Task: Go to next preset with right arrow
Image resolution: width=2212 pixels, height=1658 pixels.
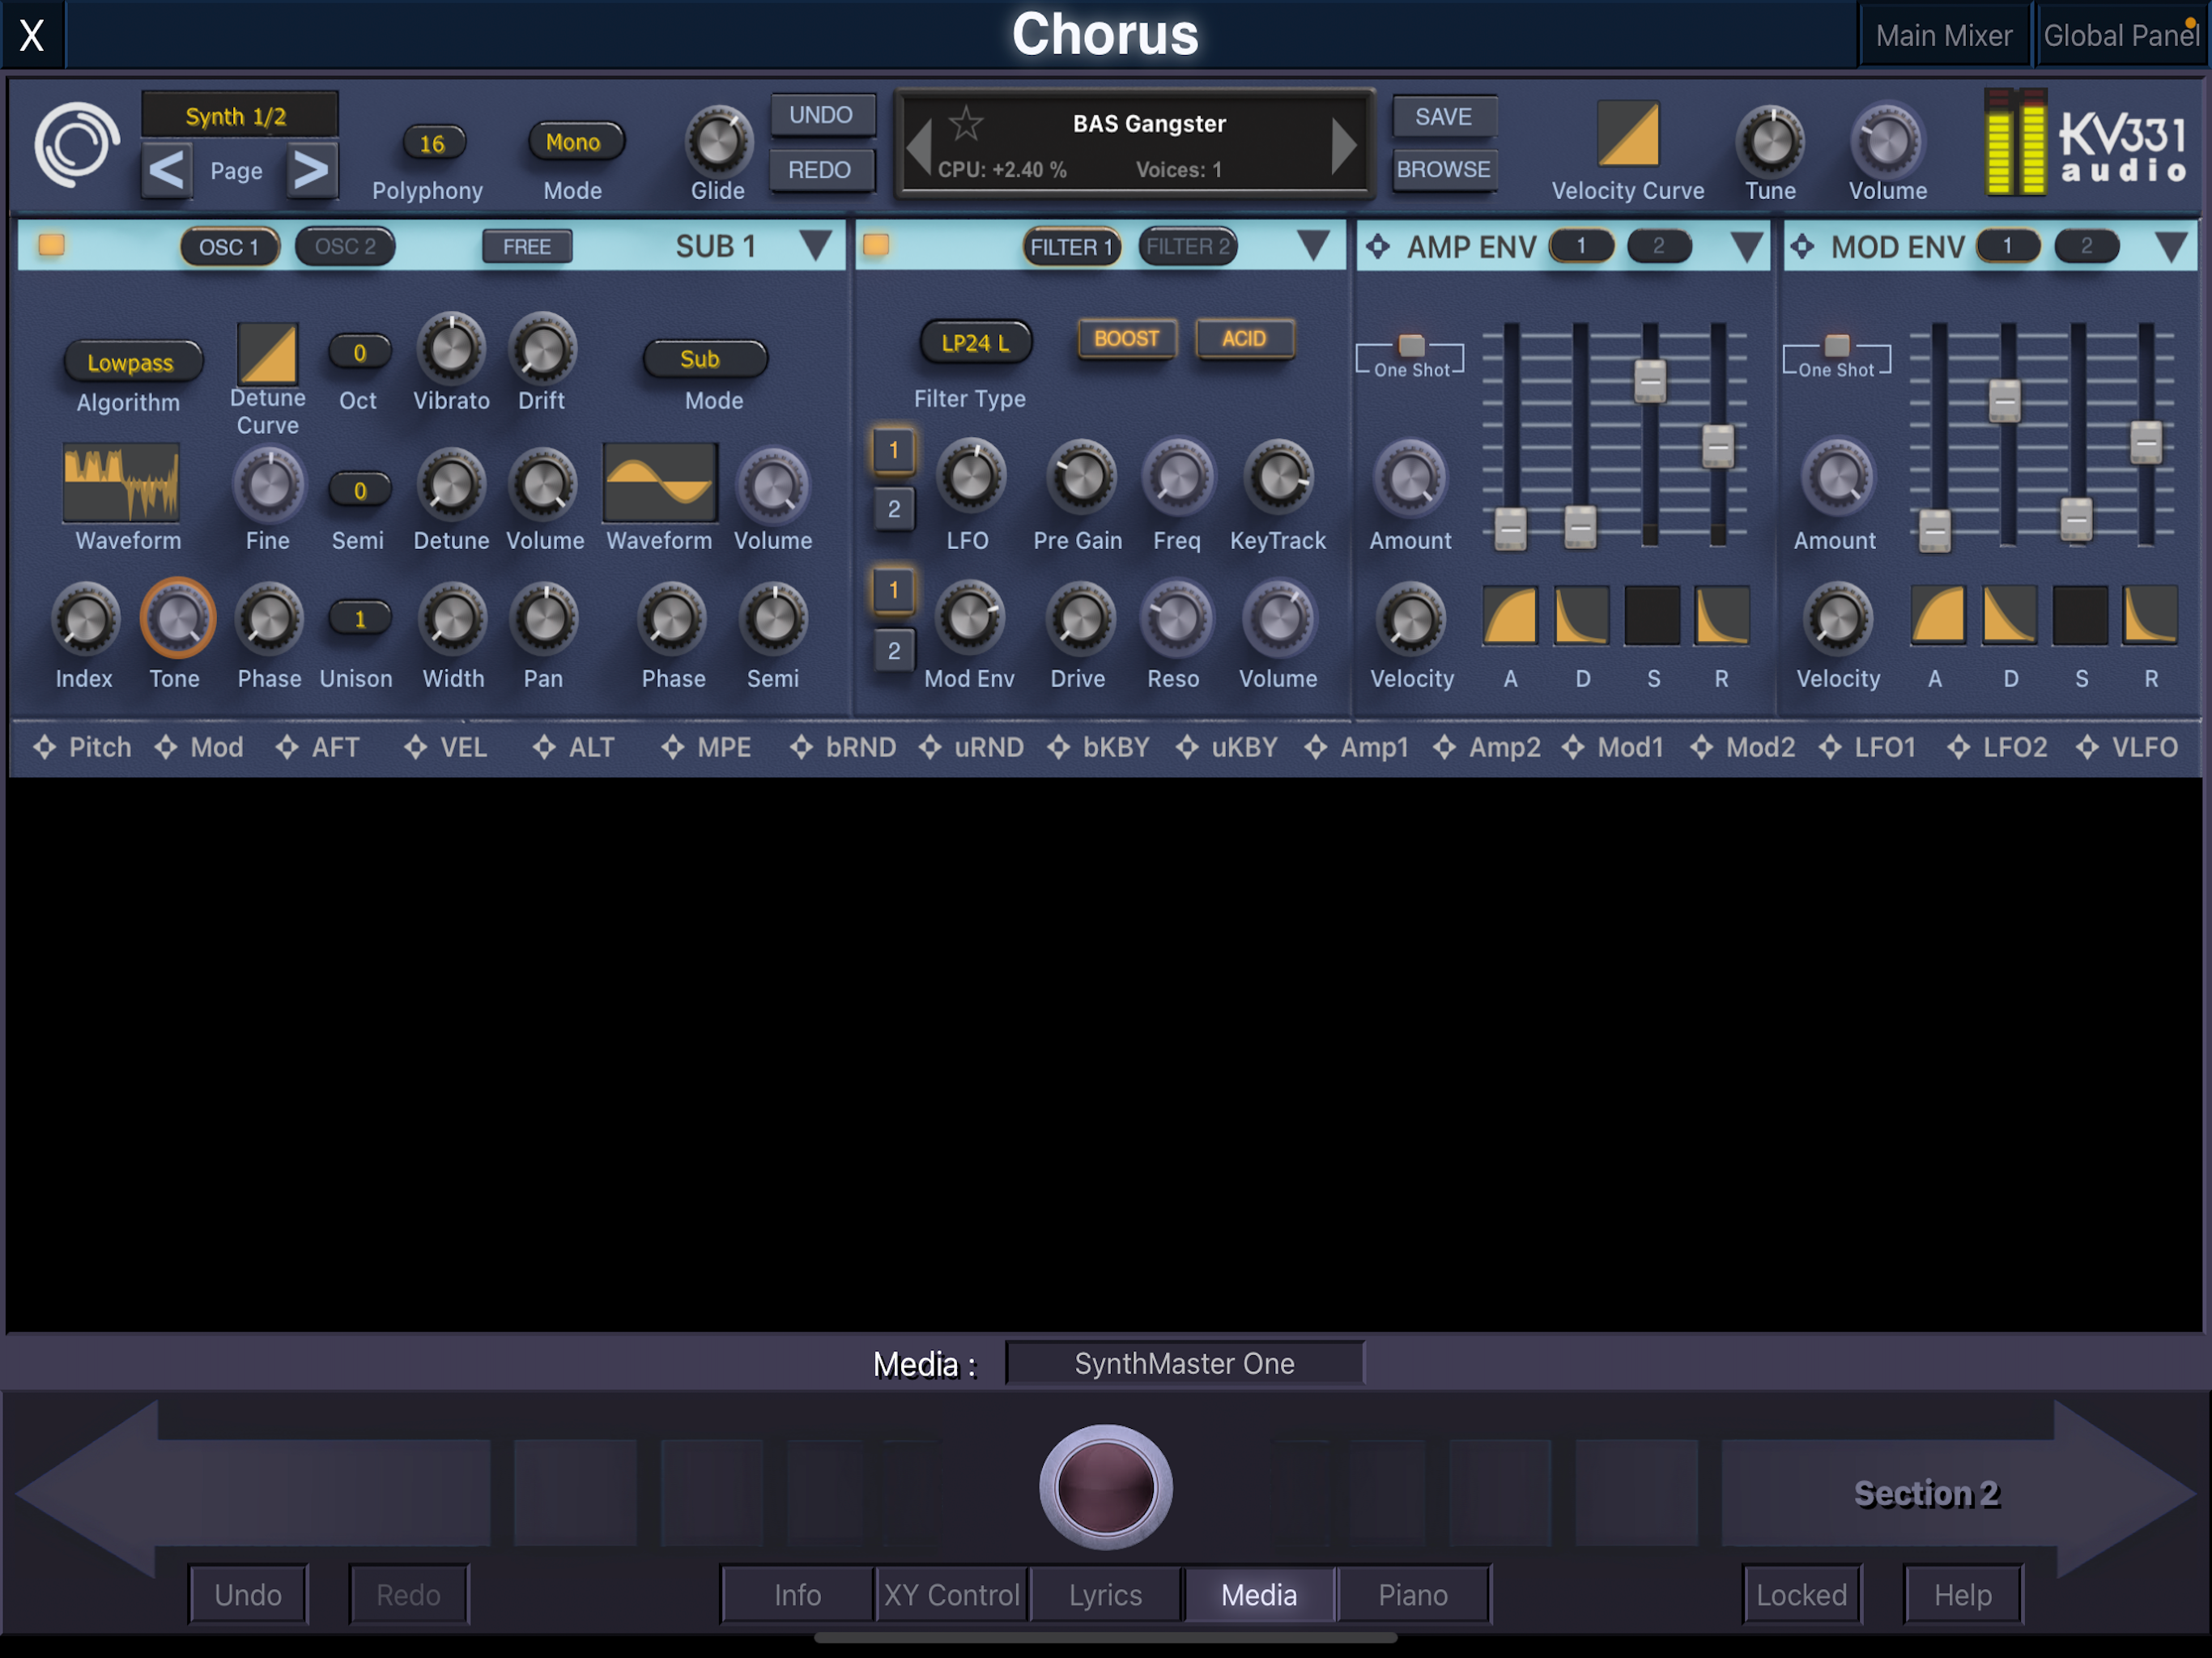Action: (x=1344, y=146)
